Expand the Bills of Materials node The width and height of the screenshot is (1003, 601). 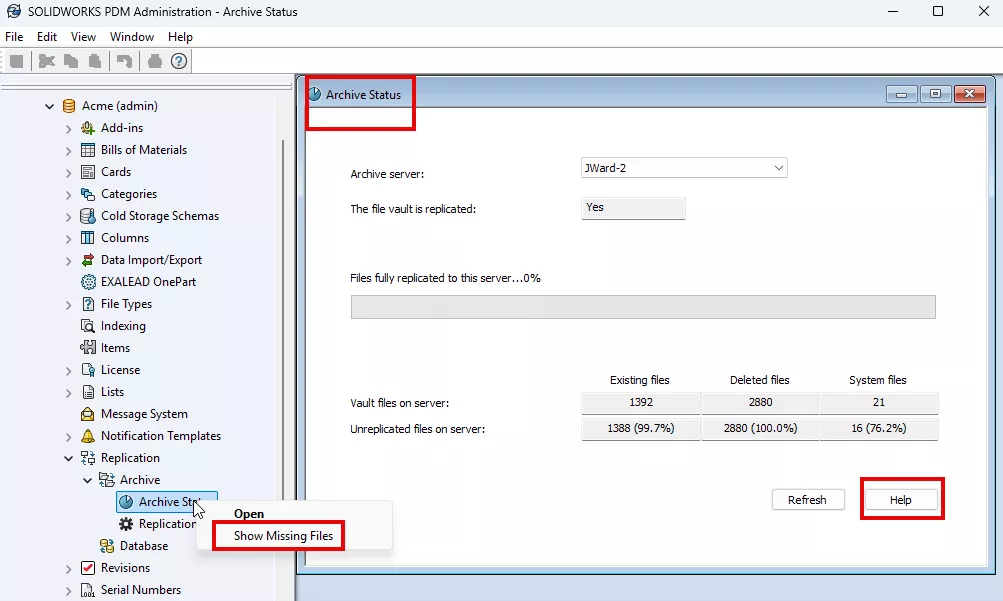tap(68, 151)
